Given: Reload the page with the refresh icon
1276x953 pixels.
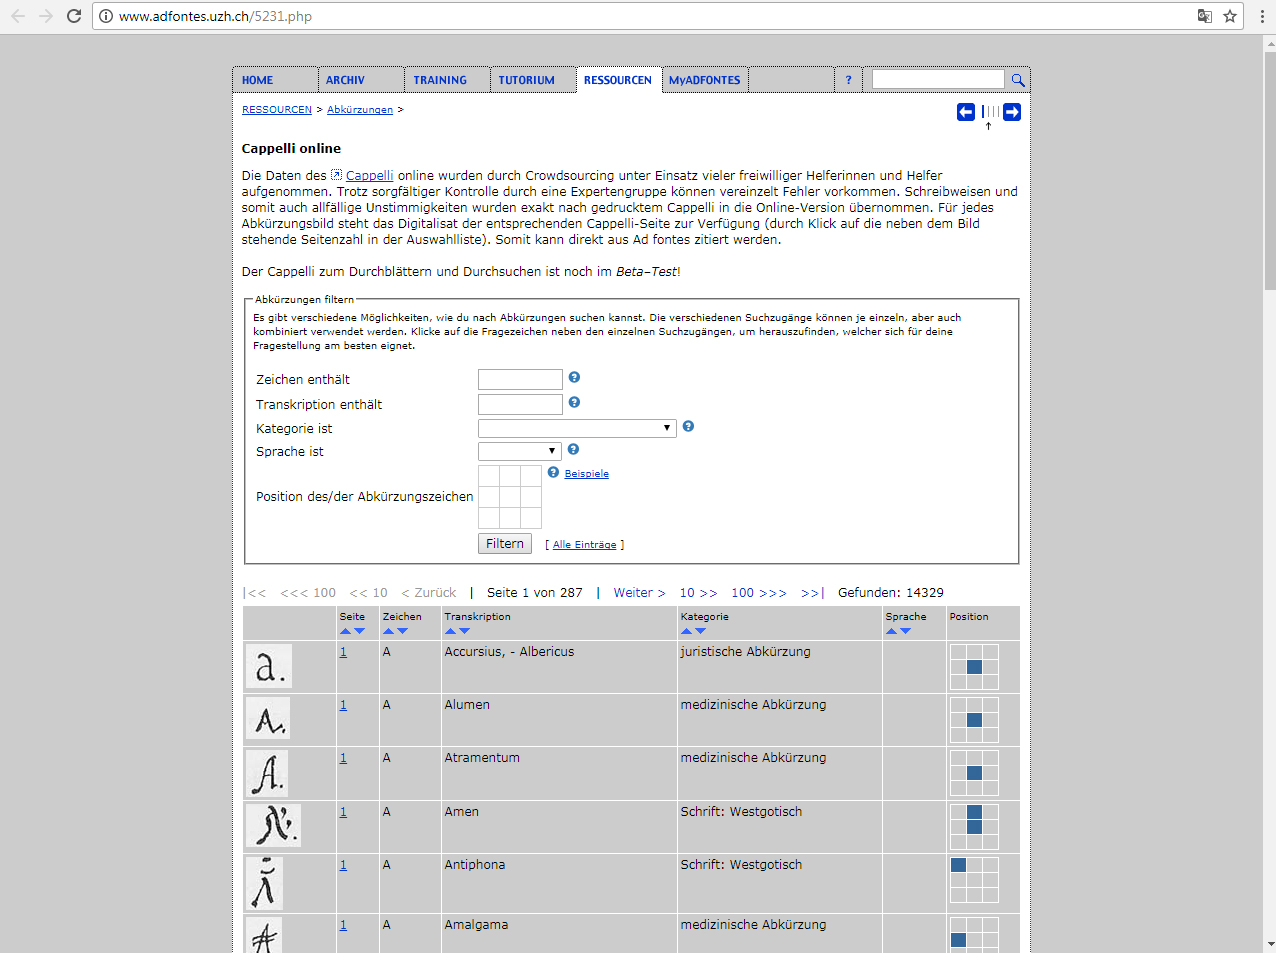Looking at the screenshot, I should [74, 16].
